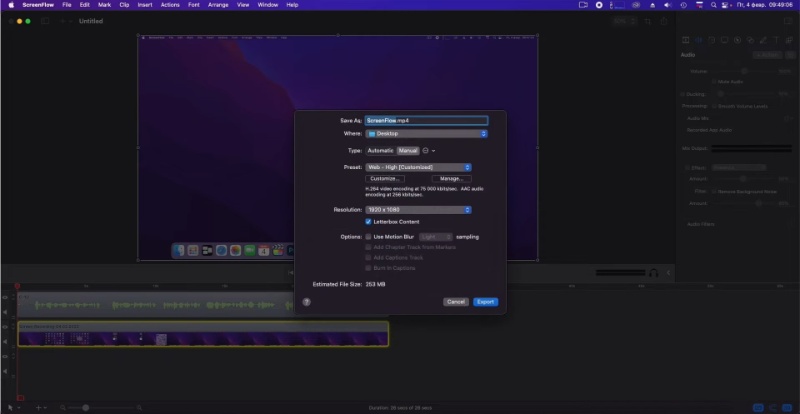The image size is (800, 414).
Task: Open the Video Motion inspector tab
Action: 711,40
